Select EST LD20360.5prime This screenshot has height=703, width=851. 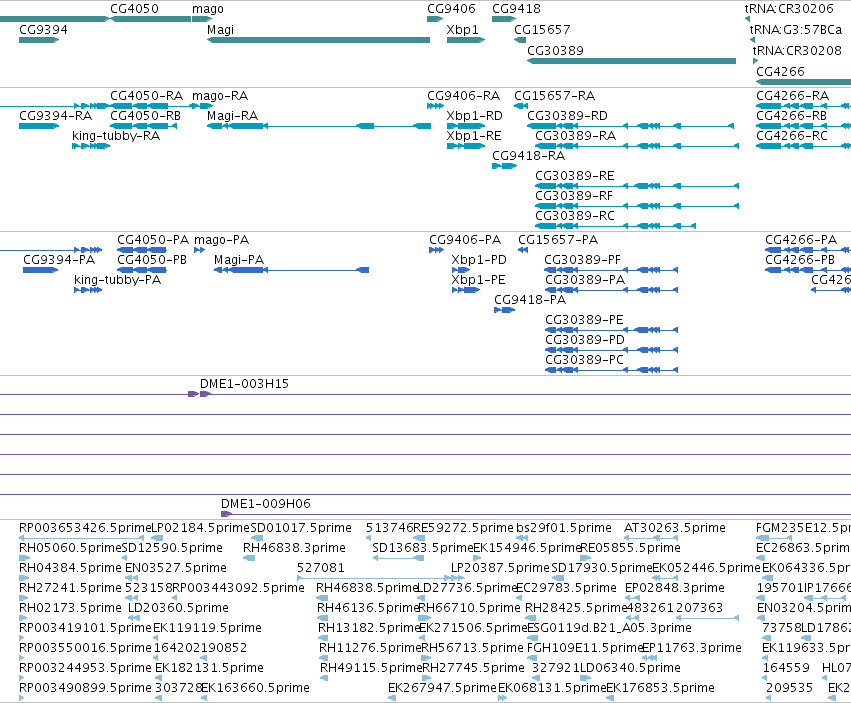coord(134,618)
